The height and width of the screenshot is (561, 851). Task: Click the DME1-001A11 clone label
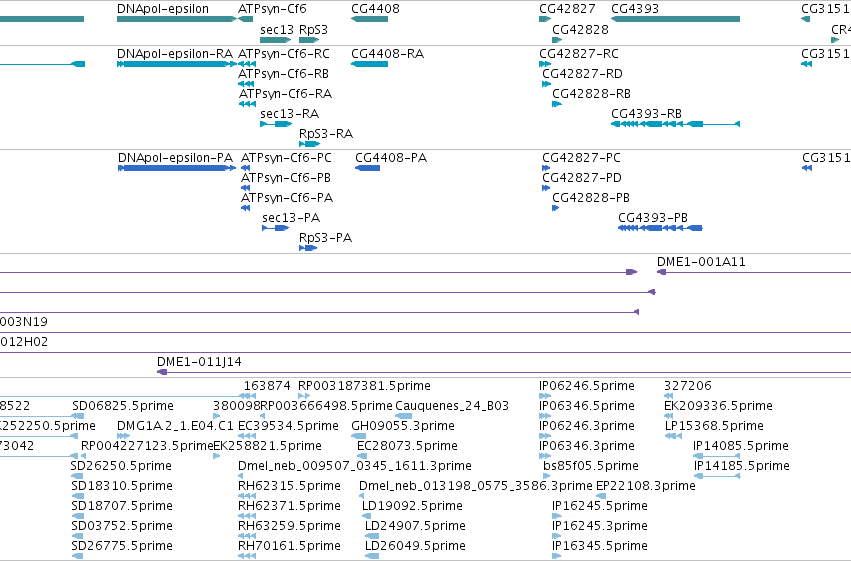[x=701, y=262]
